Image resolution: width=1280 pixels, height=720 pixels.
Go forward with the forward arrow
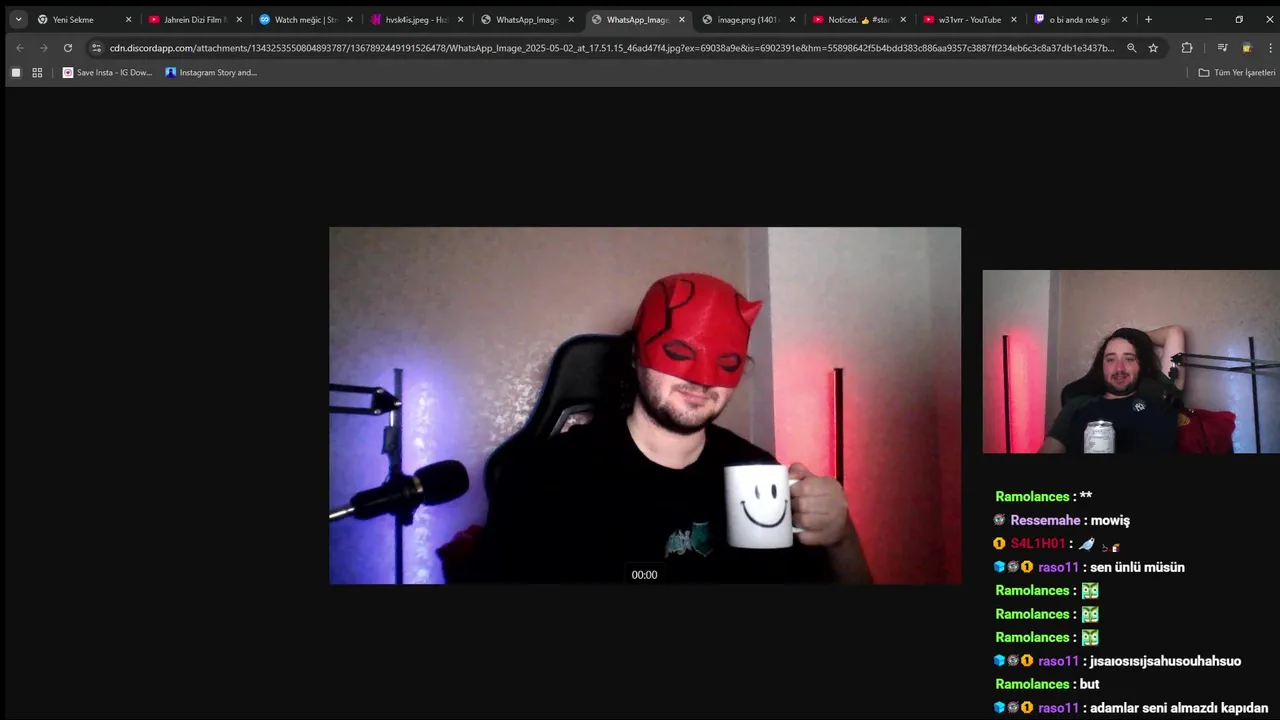[x=43, y=48]
